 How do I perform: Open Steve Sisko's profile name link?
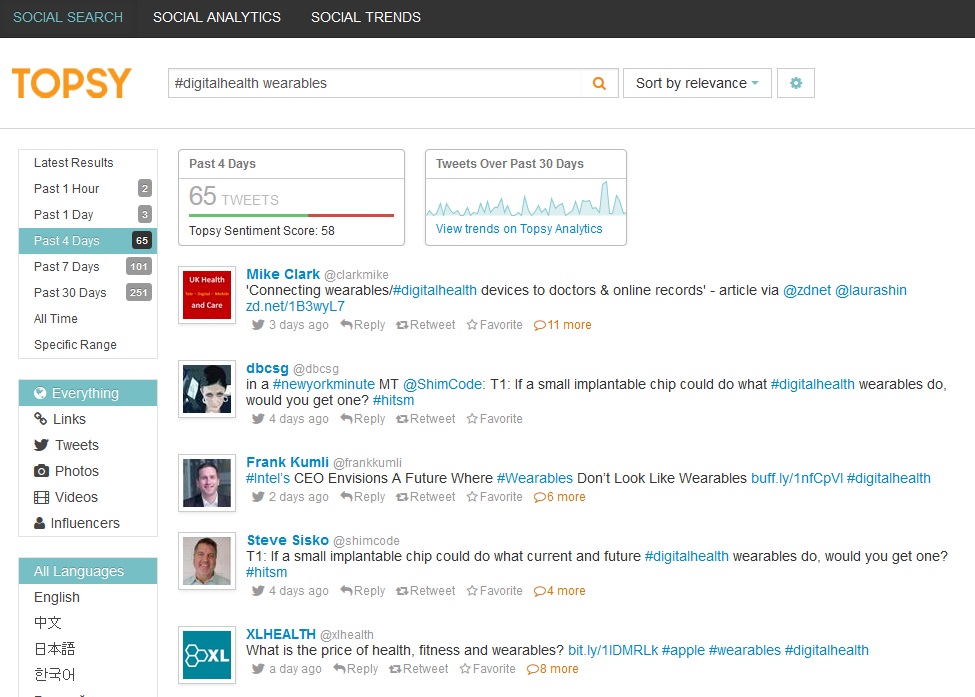click(x=287, y=540)
